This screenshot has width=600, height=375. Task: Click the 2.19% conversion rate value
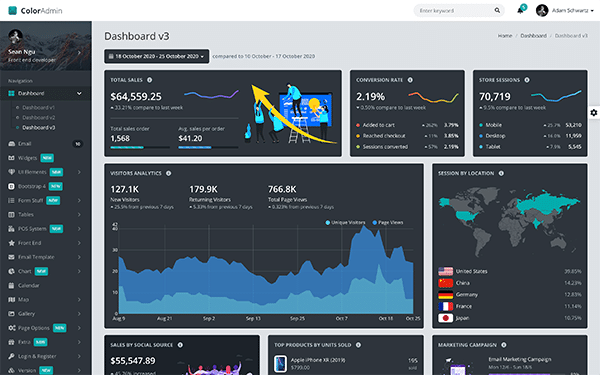click(x=370, y=96)
